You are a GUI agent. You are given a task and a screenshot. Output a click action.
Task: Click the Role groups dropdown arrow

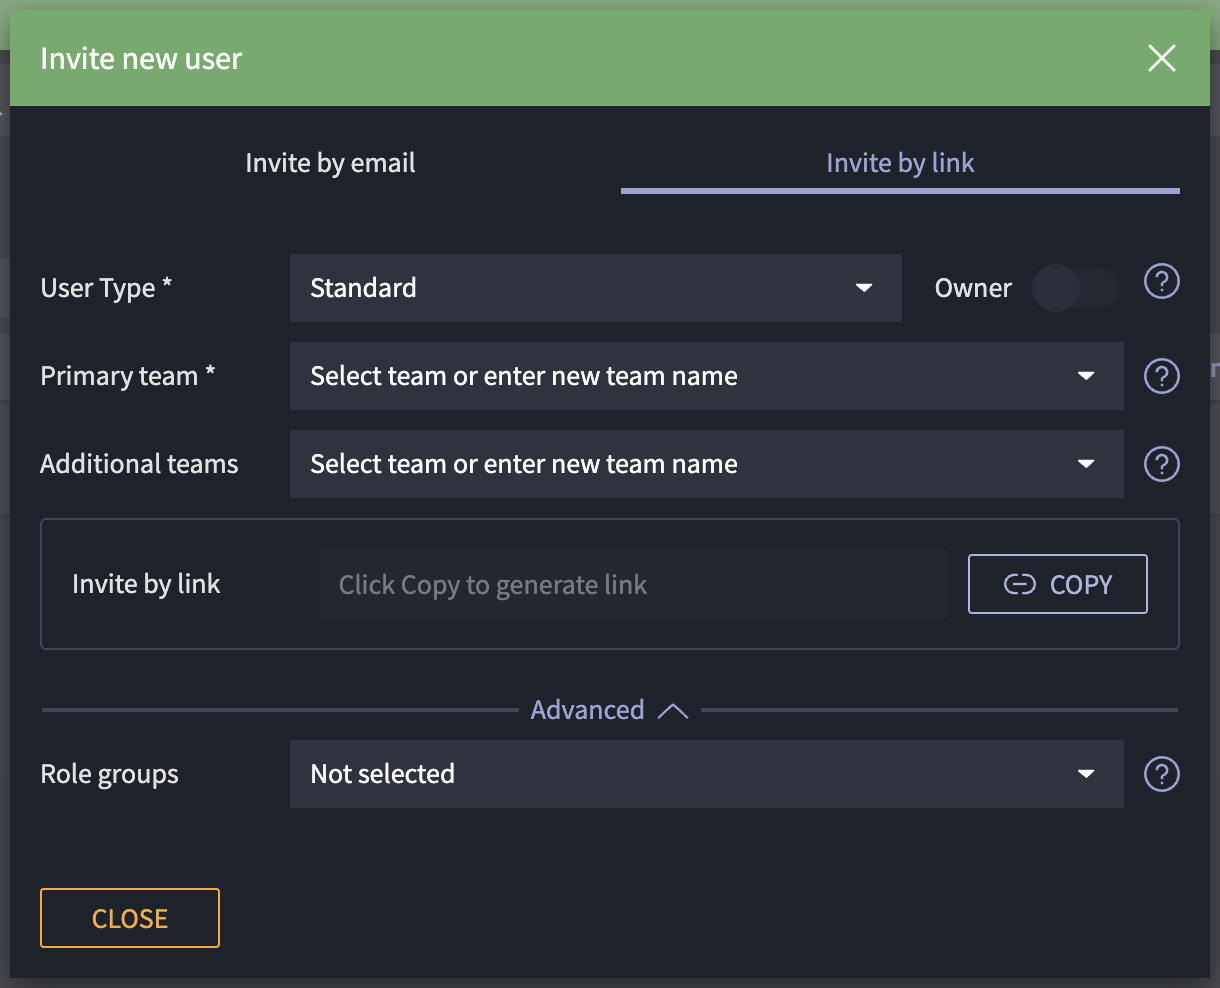1086,774
